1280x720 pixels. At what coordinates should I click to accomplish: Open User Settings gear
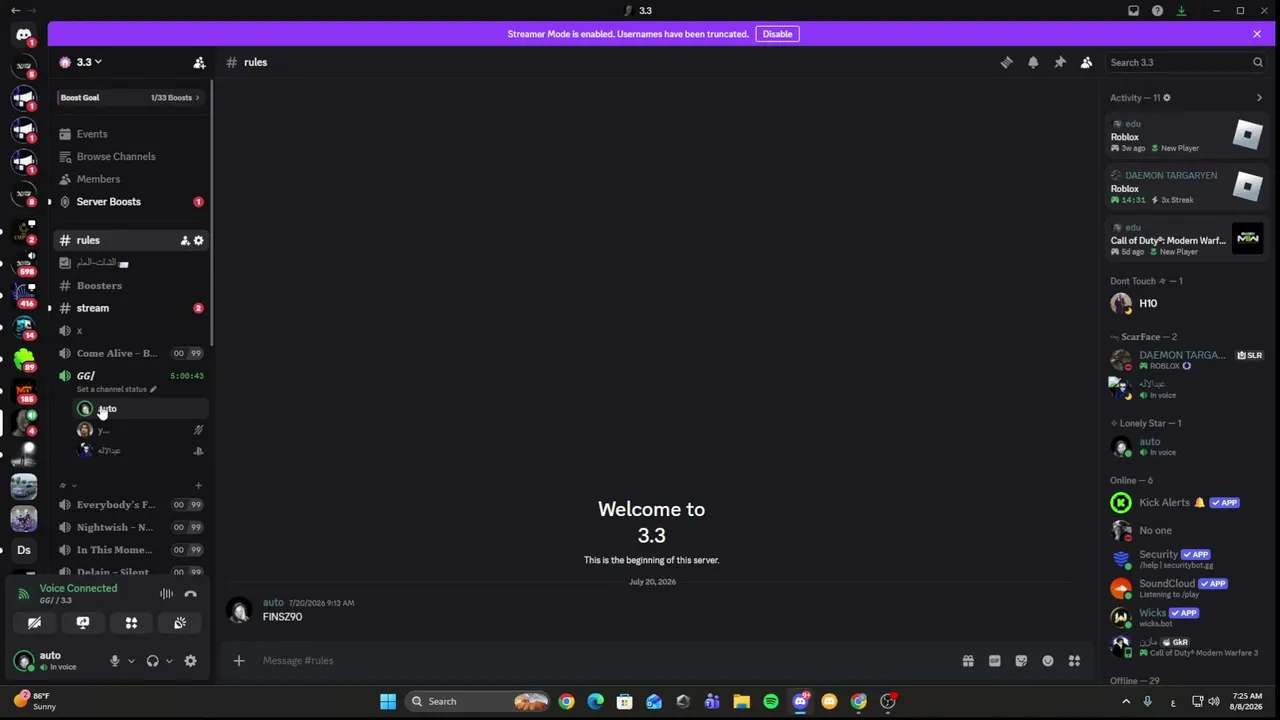pyautogui.click(x=190, y=661)
